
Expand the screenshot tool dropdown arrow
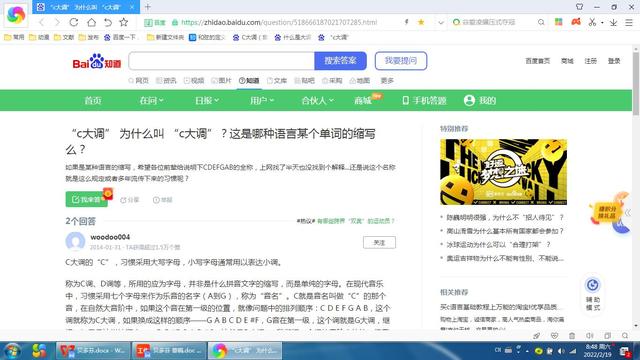point(602,23)
